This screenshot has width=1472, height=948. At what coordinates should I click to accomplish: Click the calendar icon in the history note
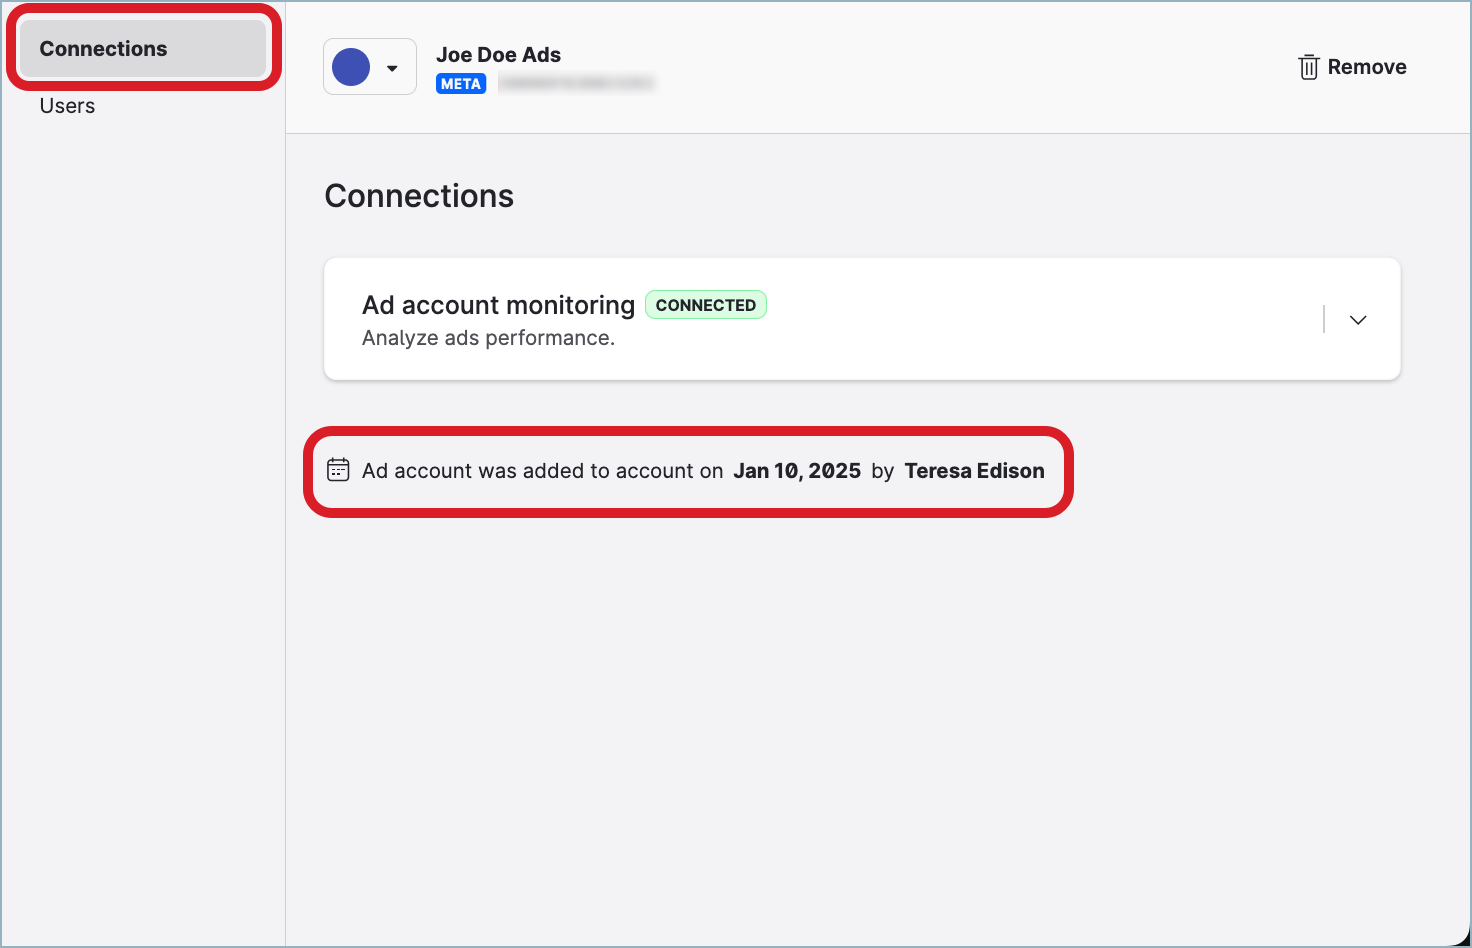(339, 470)
